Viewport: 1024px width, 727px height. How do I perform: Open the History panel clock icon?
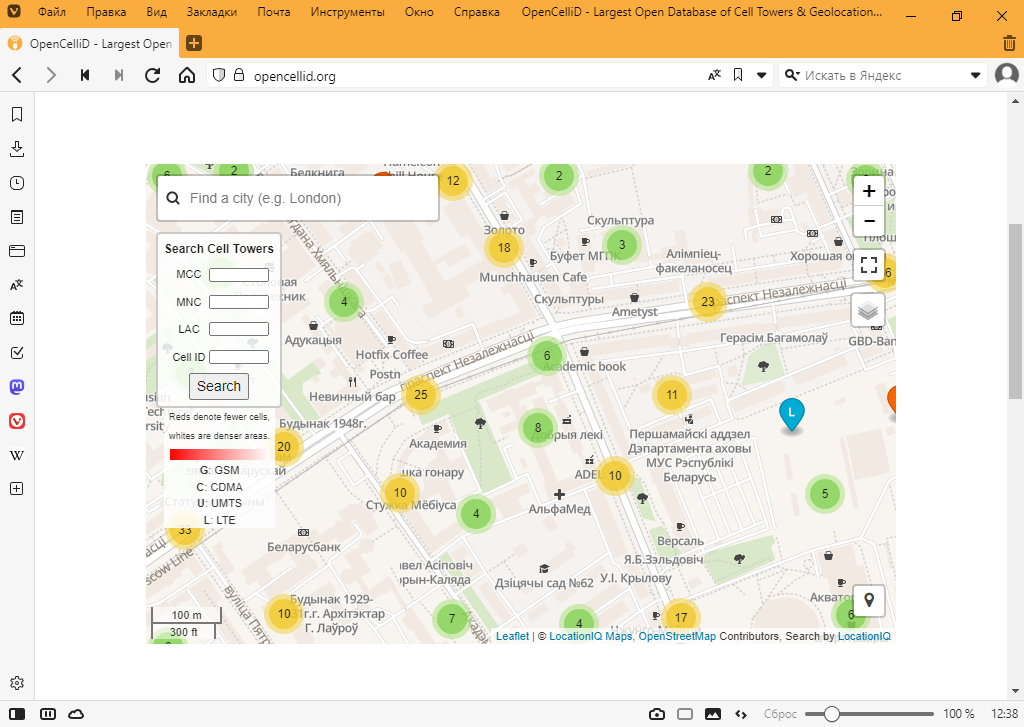point(16,183)
